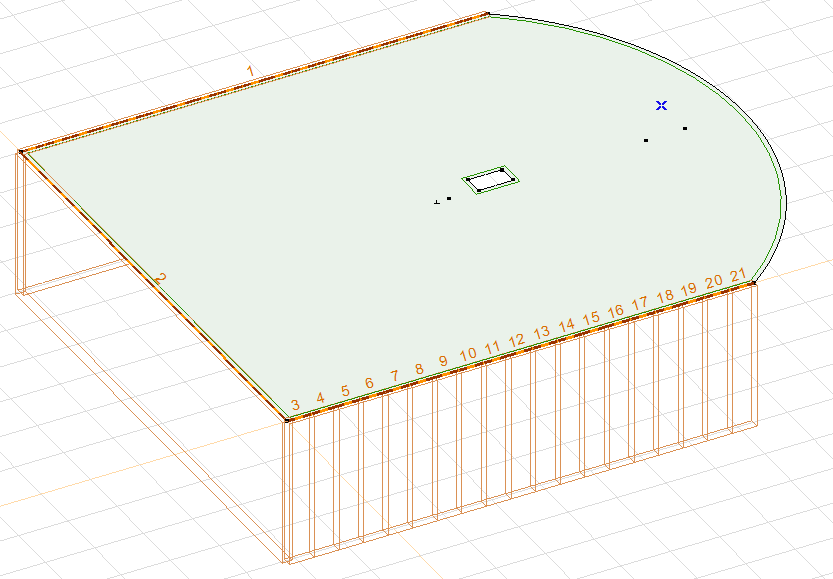Click slab corner node beside label 21

point(752,284)
